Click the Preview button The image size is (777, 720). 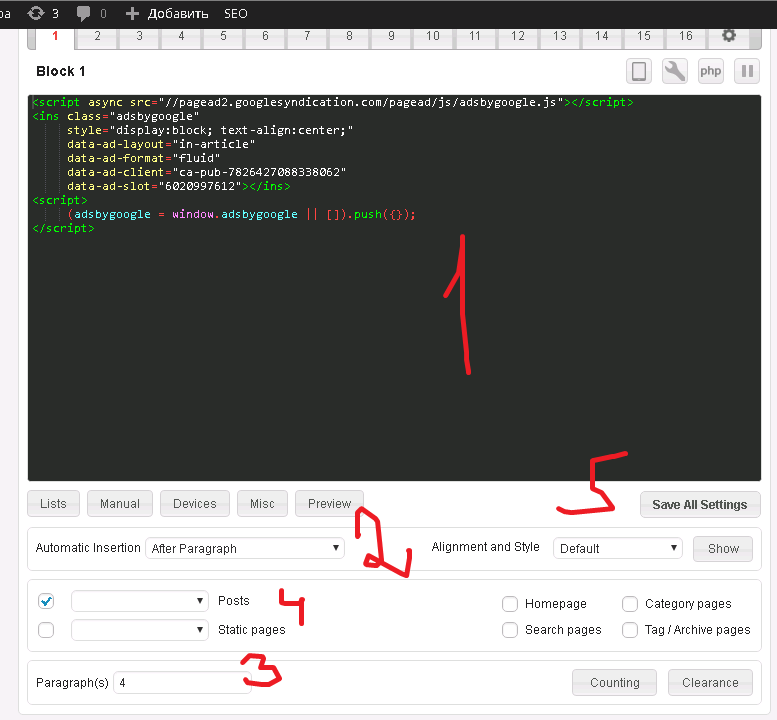point(330,504)
